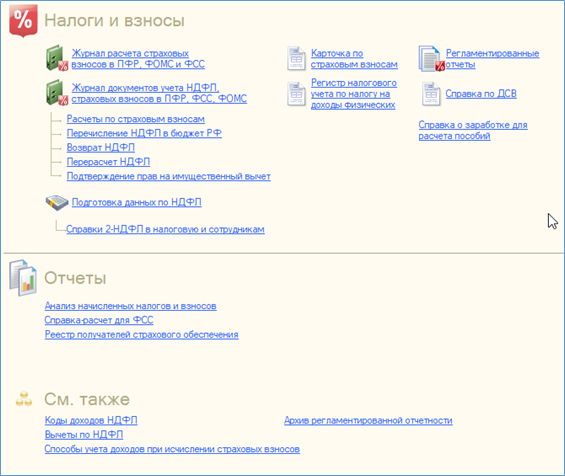Open Справка о заработке для расчета пособий
The width and height of the screenshot is (565, 476).
pyautogui.click(x=473, y=130)
